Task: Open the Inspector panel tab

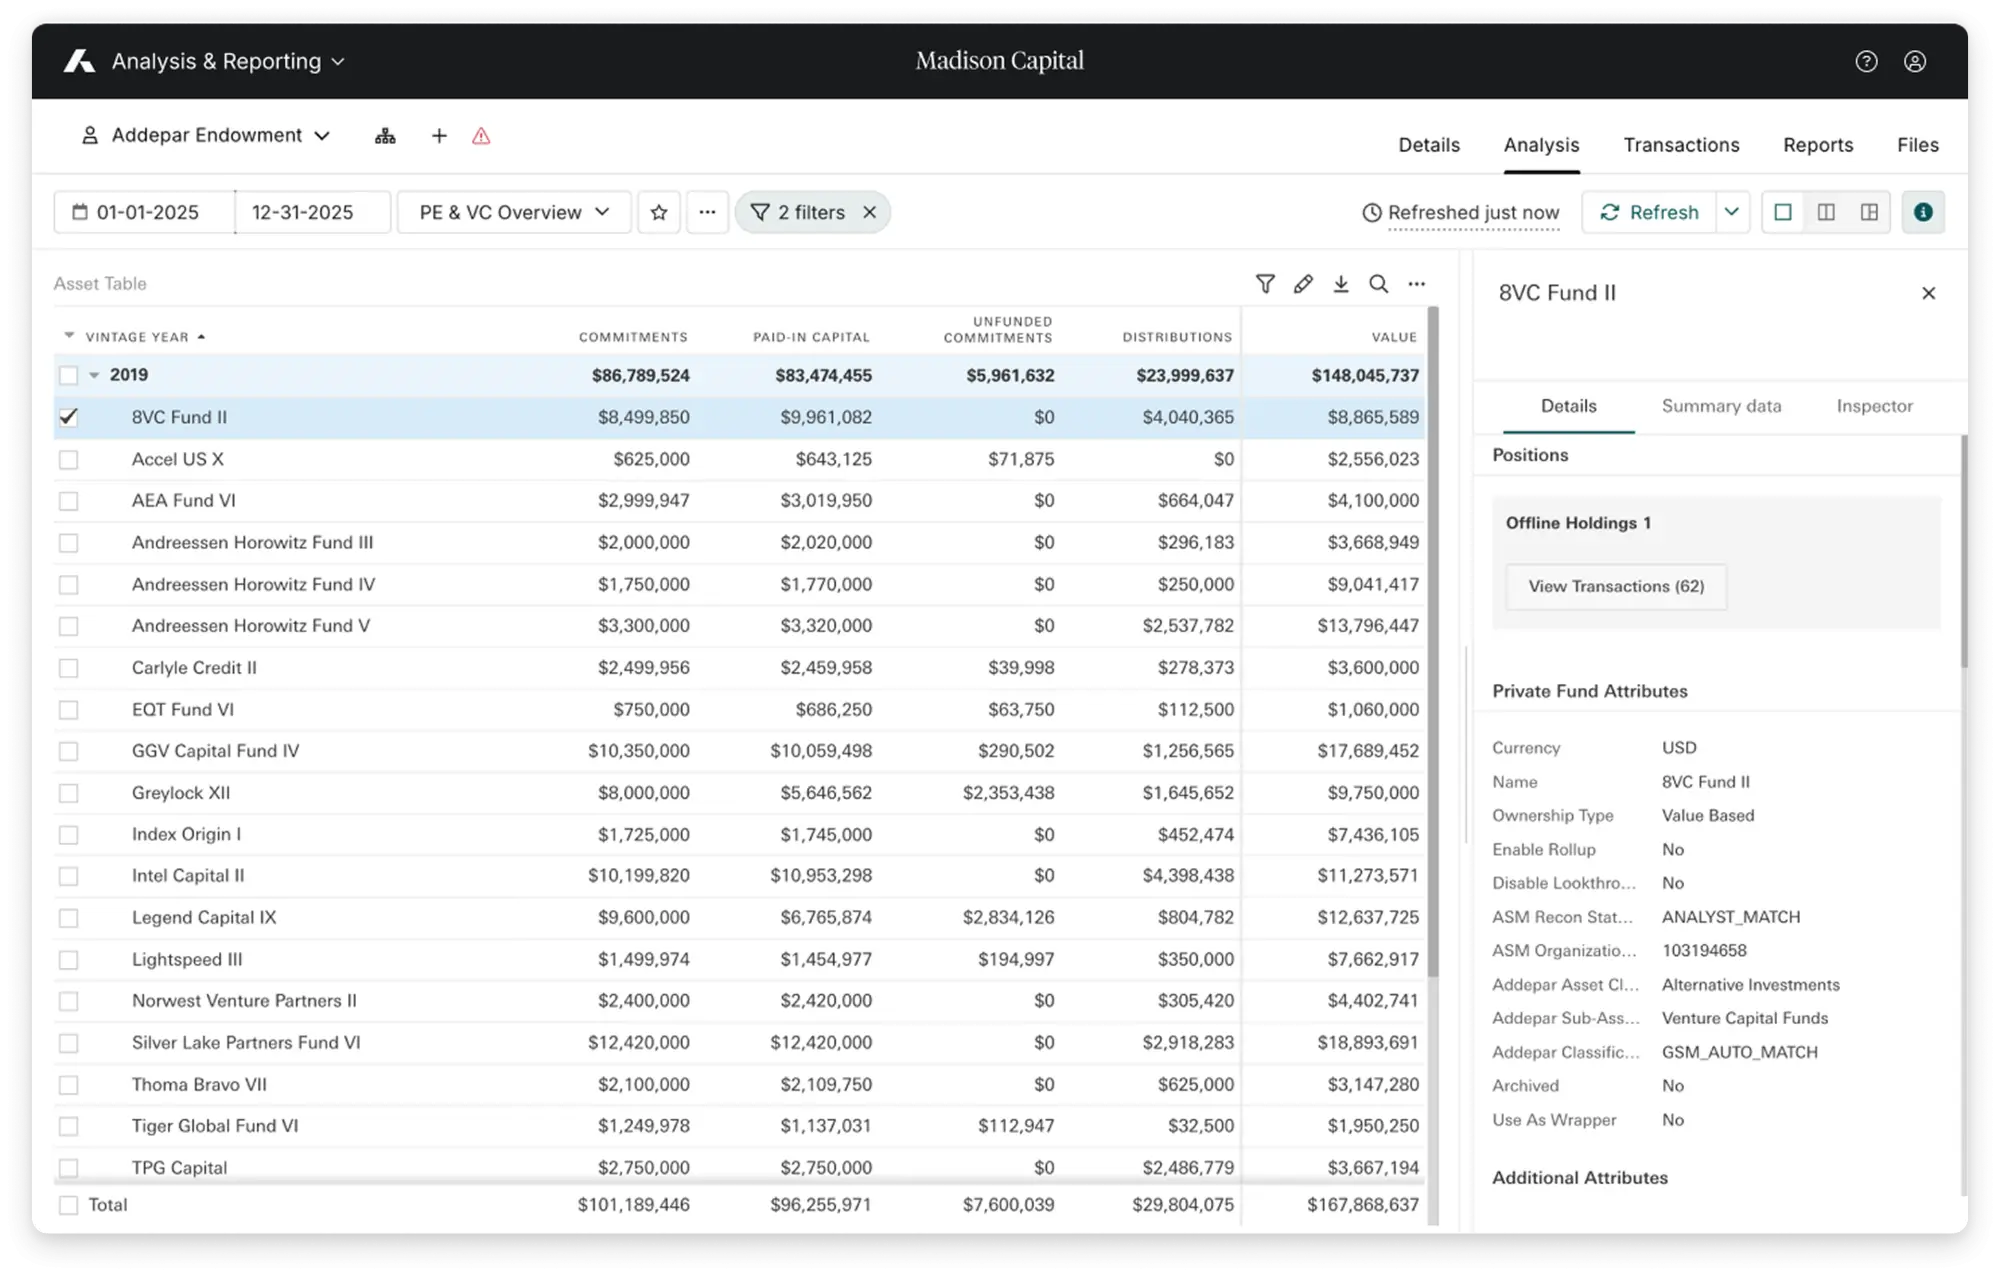Action: (x=1874, y=406)
